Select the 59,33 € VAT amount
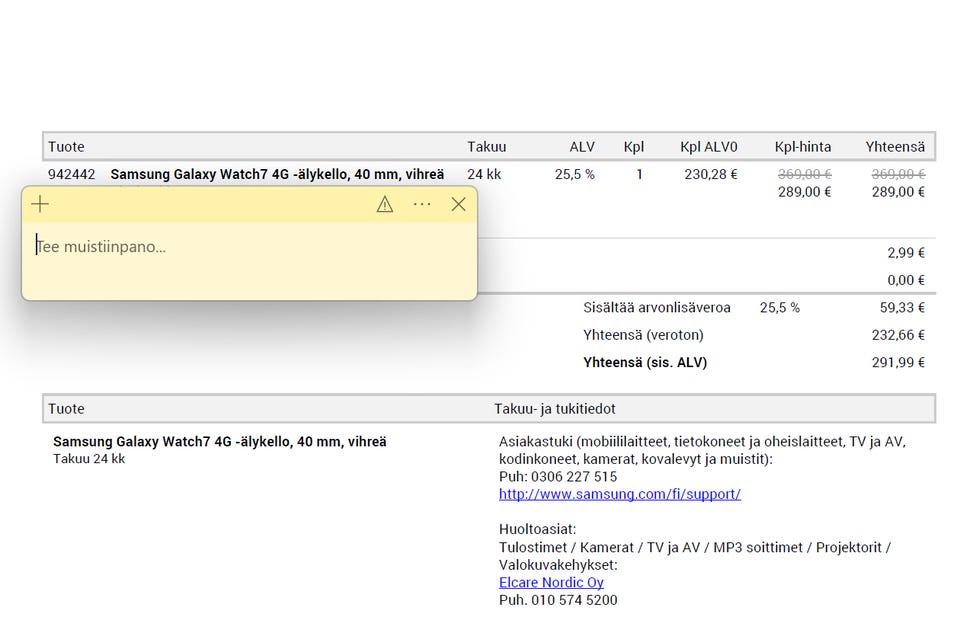This screenshot has height=617, width=960. coord(902,307)
